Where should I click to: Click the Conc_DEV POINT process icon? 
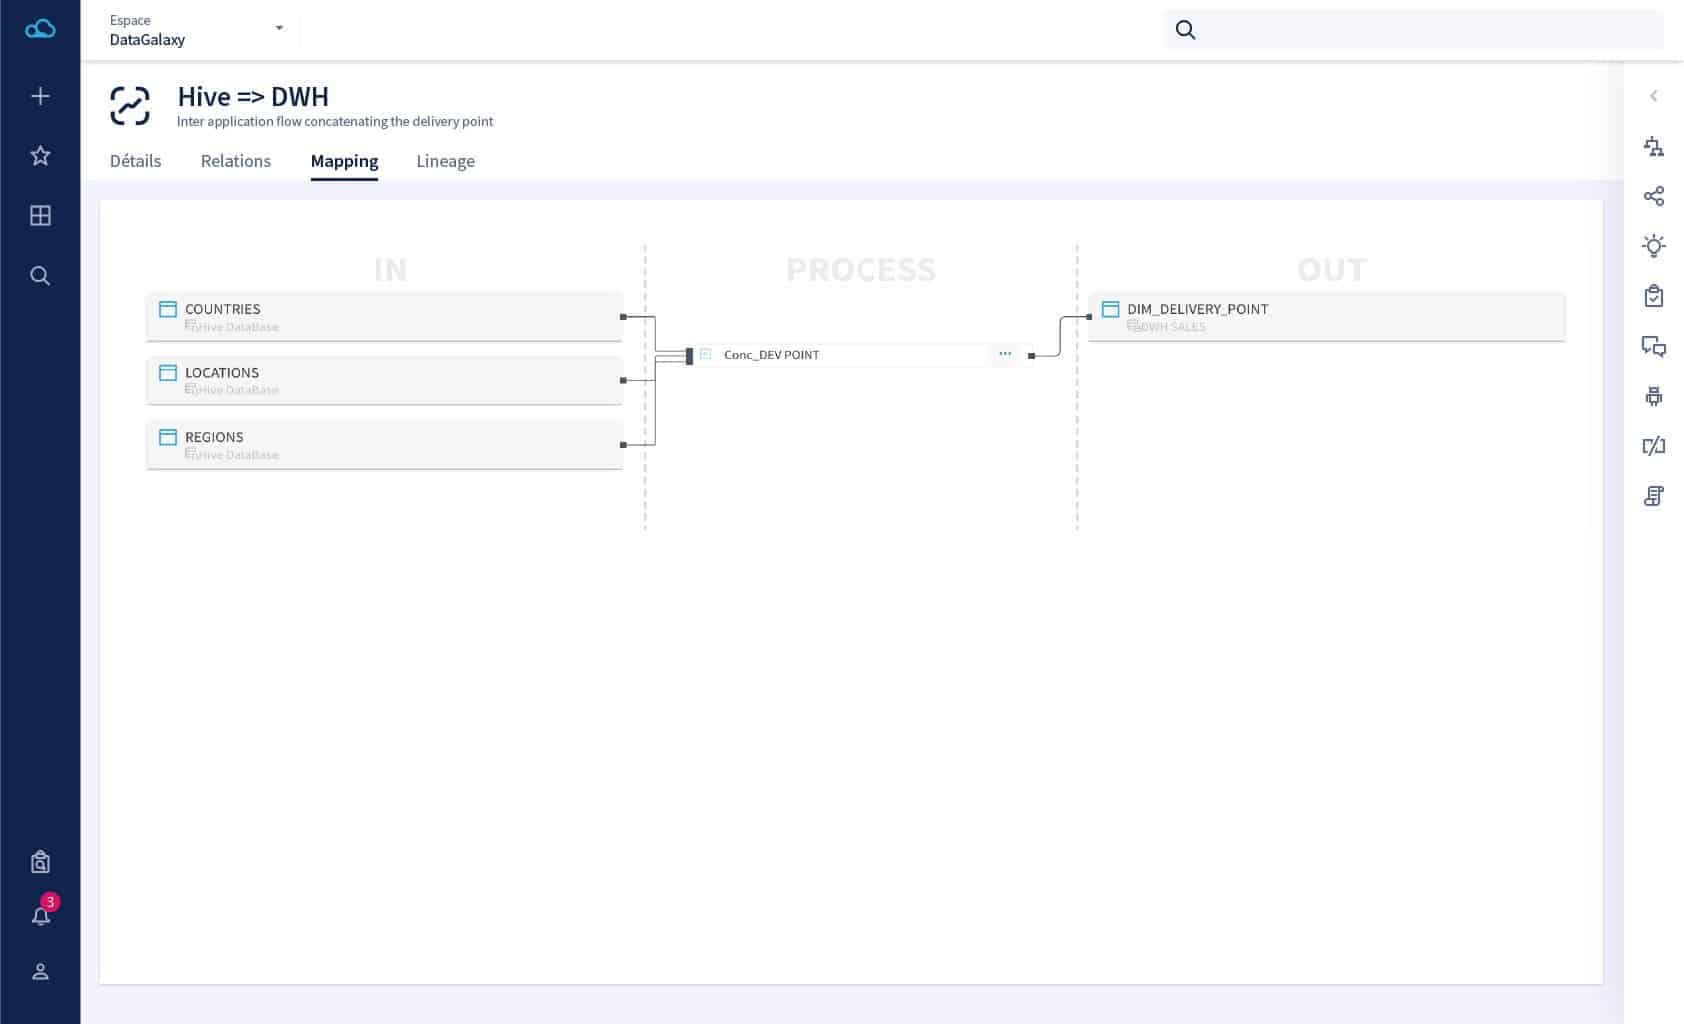click(x=706, y=354)
